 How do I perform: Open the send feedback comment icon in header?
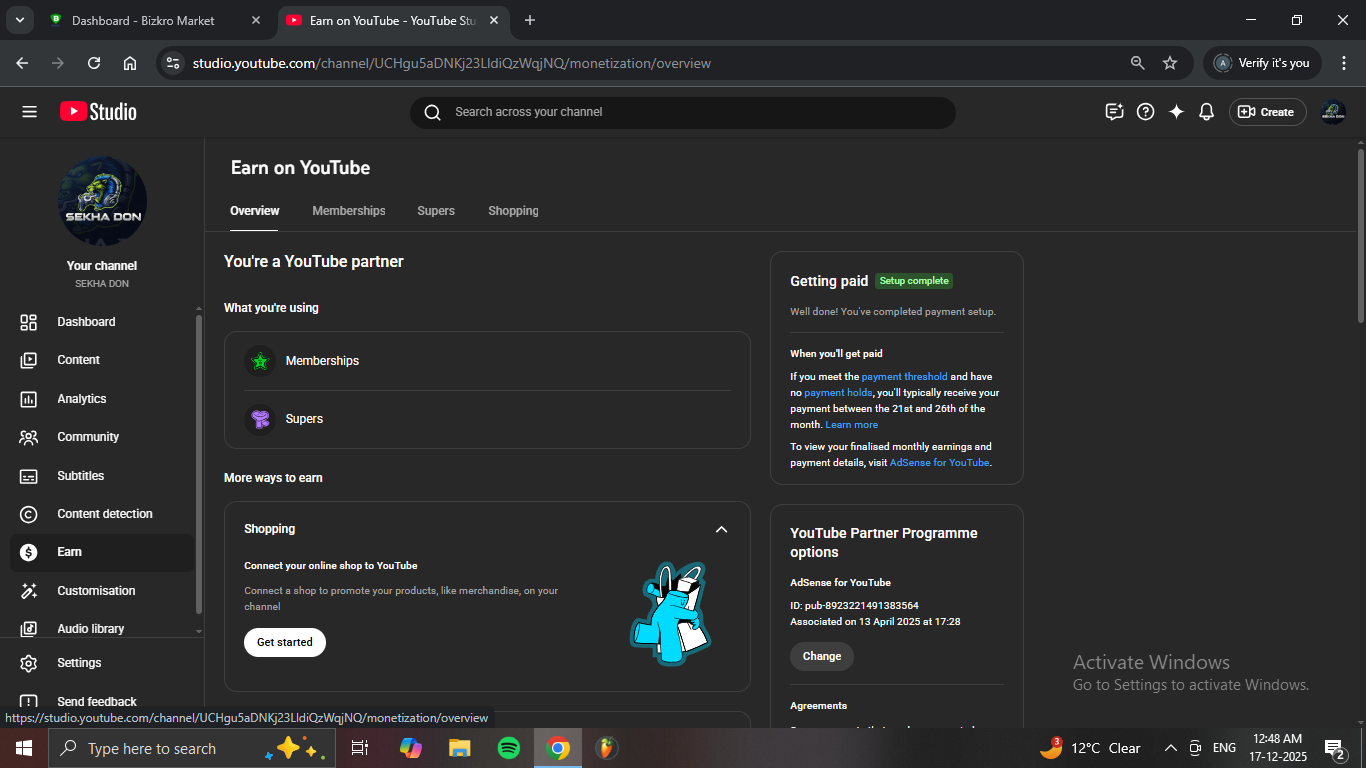[1114, 112]
